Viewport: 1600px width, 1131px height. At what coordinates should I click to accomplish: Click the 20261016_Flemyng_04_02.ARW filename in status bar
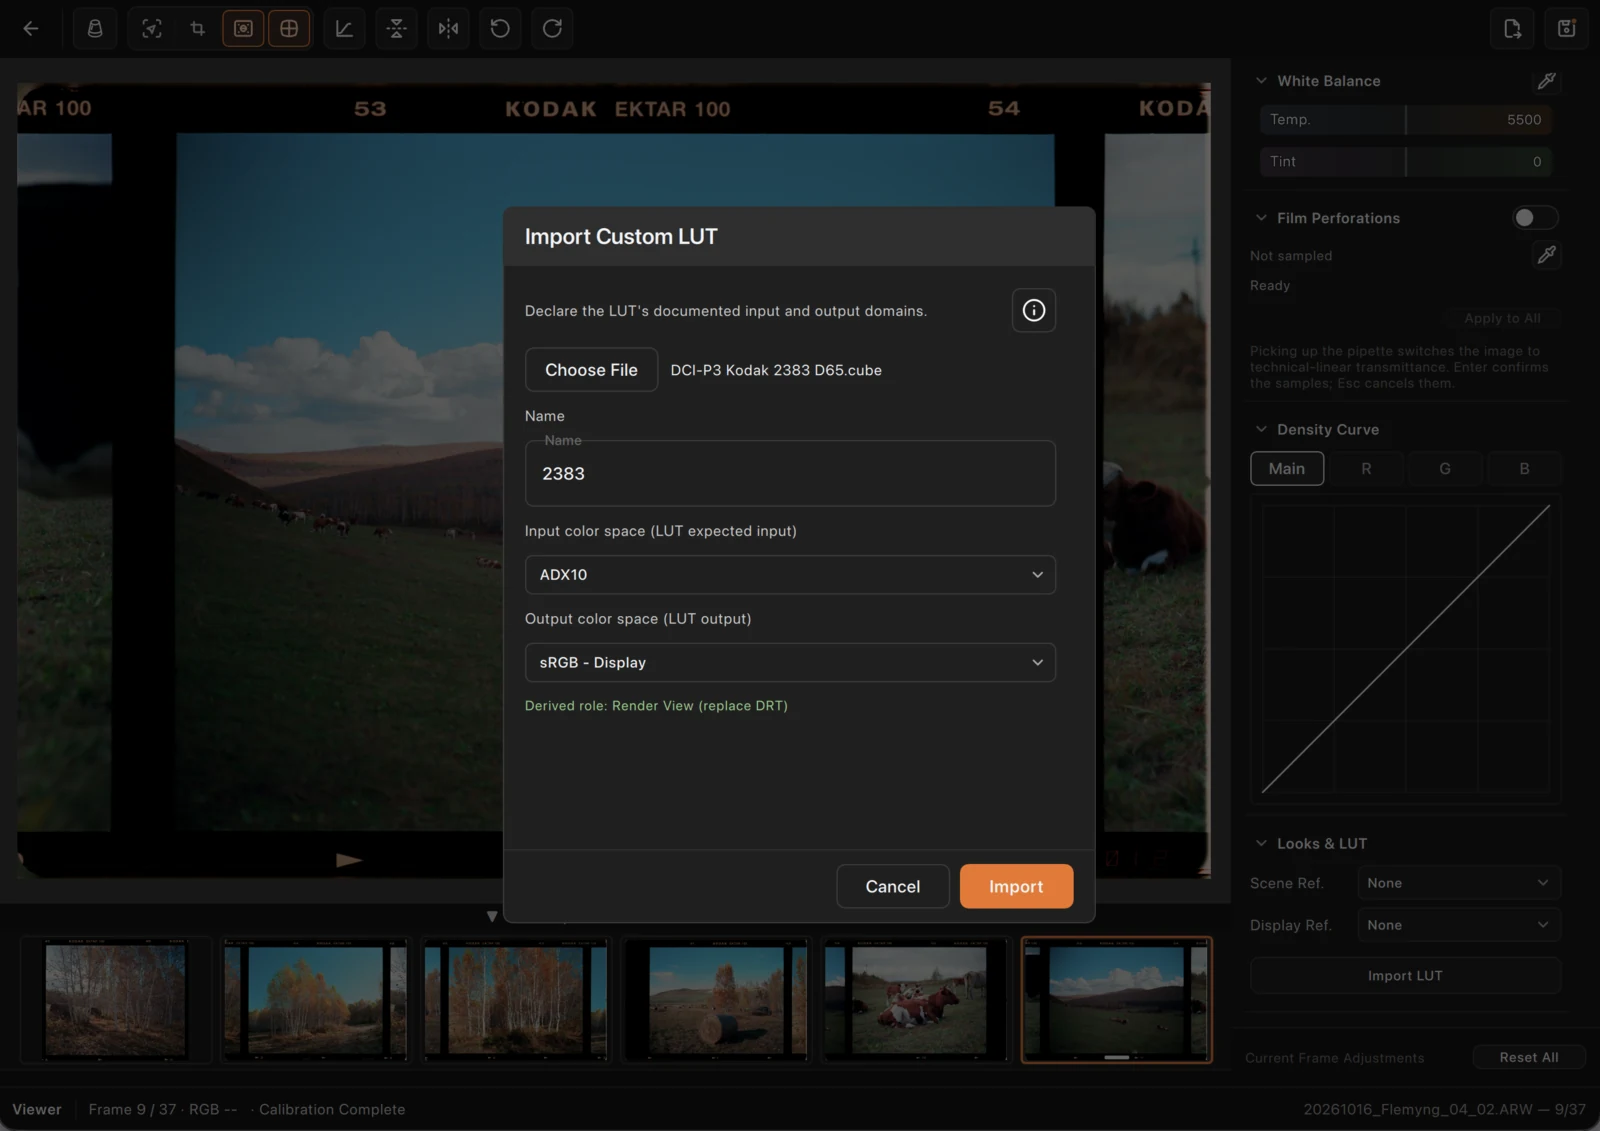tap(1418, 1109)
